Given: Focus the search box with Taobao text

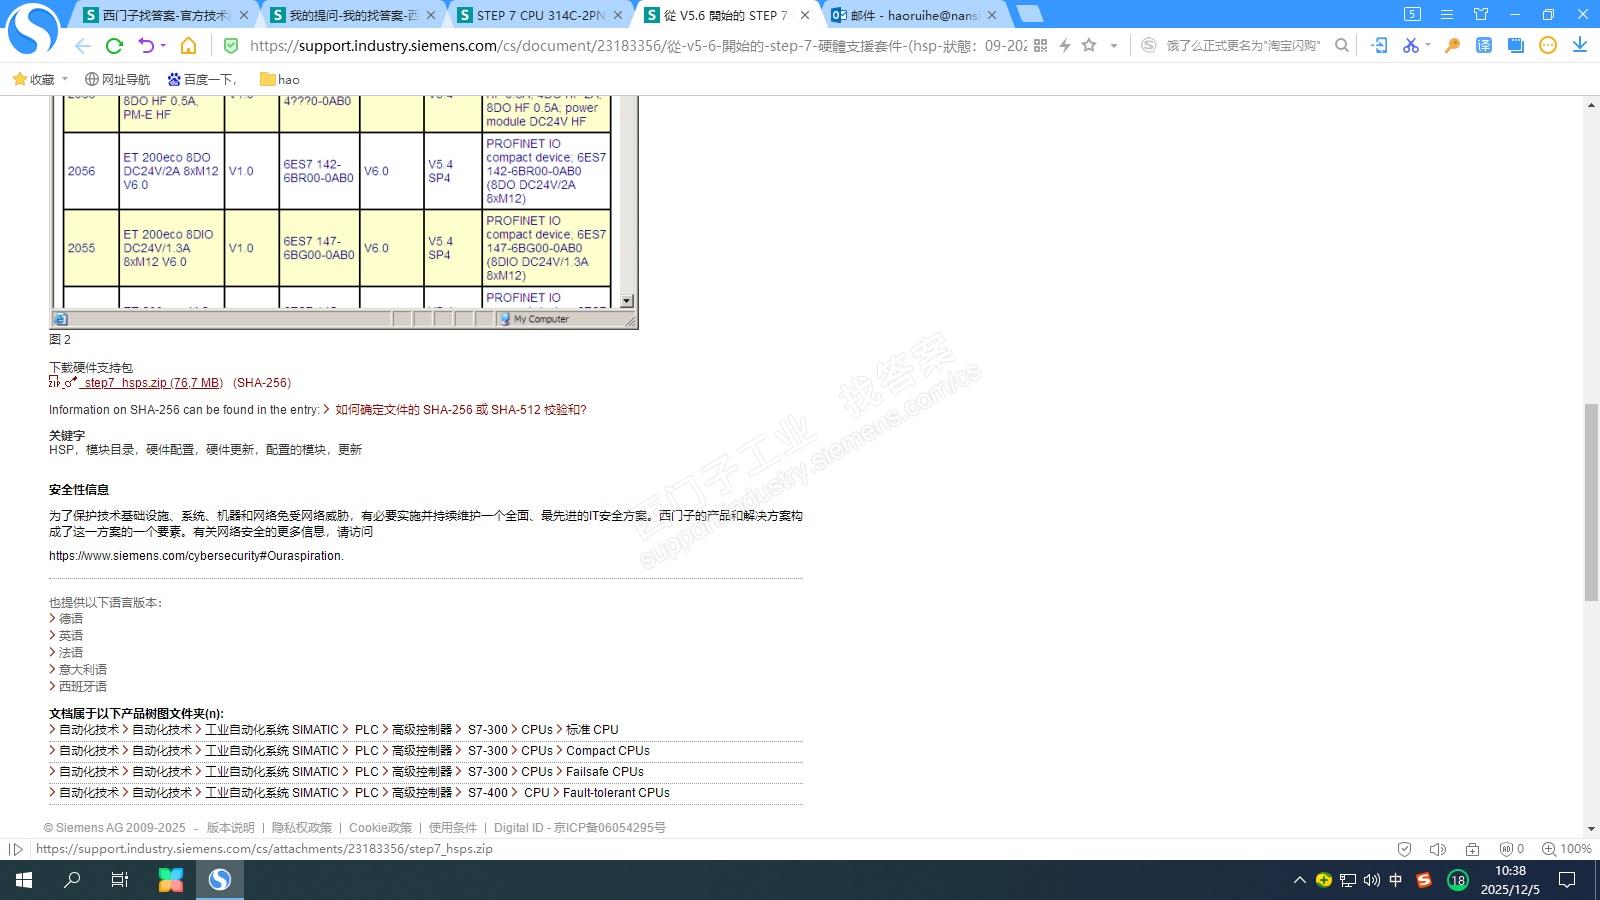Looking at the screenshot, I should (x=1243, y=45).
